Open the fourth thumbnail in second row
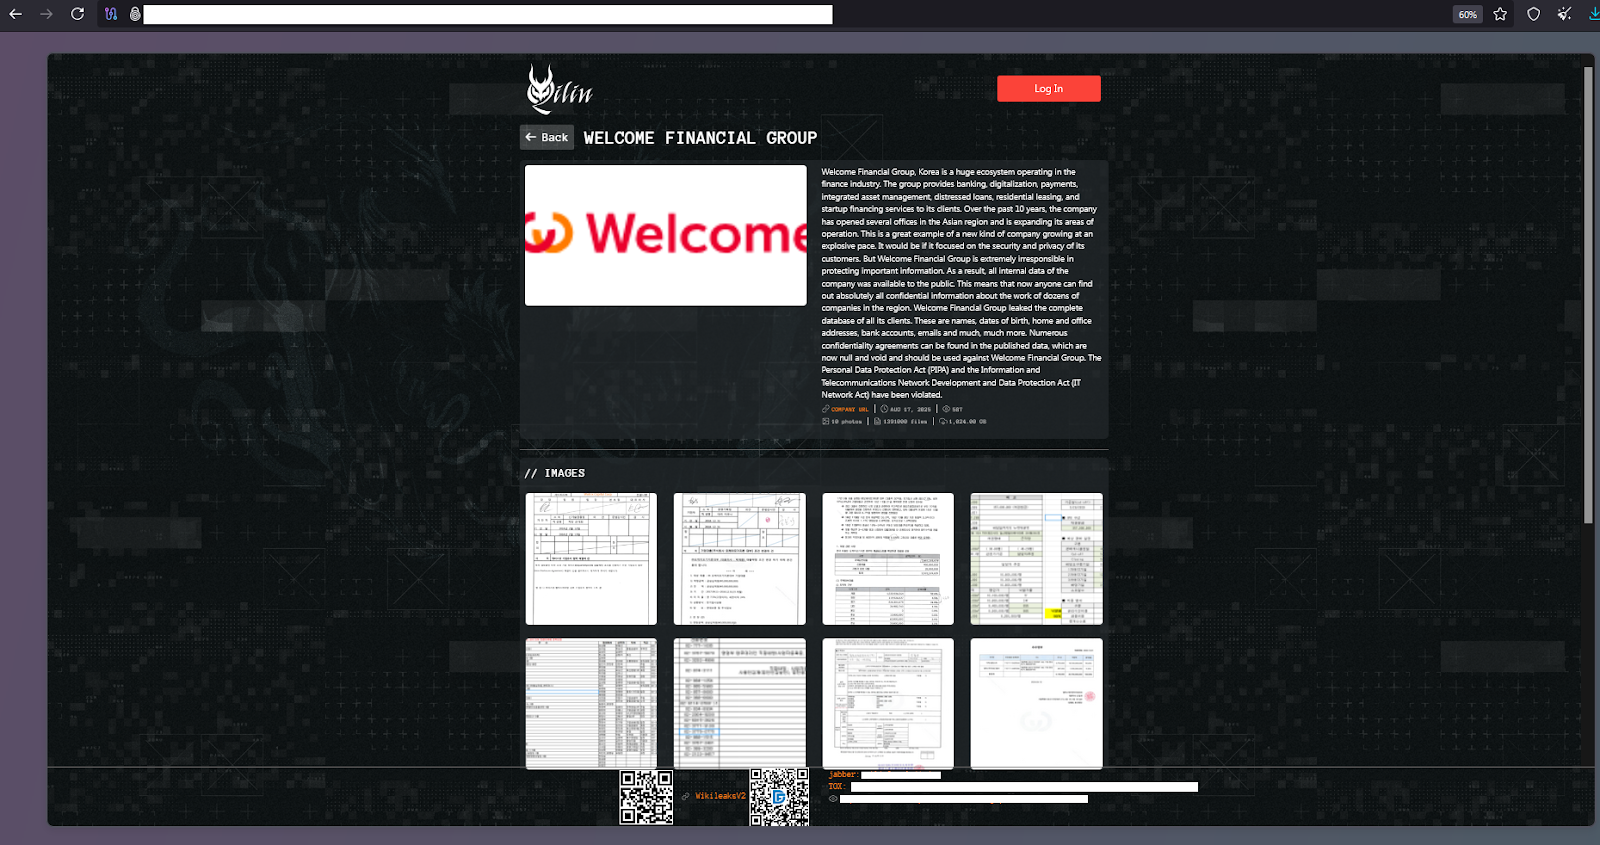Image resolution: width=1600 pixels, height=845 pixels. (1037, 704)
